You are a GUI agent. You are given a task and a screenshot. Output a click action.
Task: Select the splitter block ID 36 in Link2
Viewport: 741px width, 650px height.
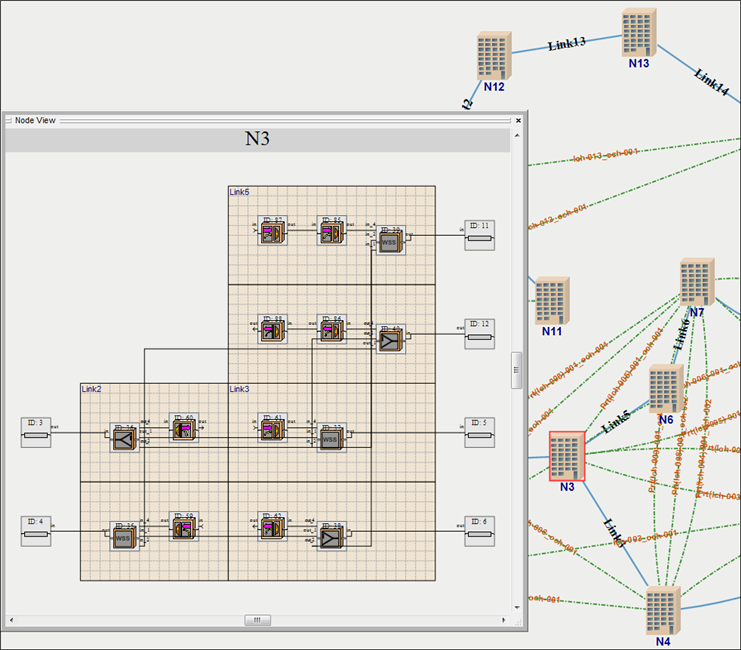point(124,438)
